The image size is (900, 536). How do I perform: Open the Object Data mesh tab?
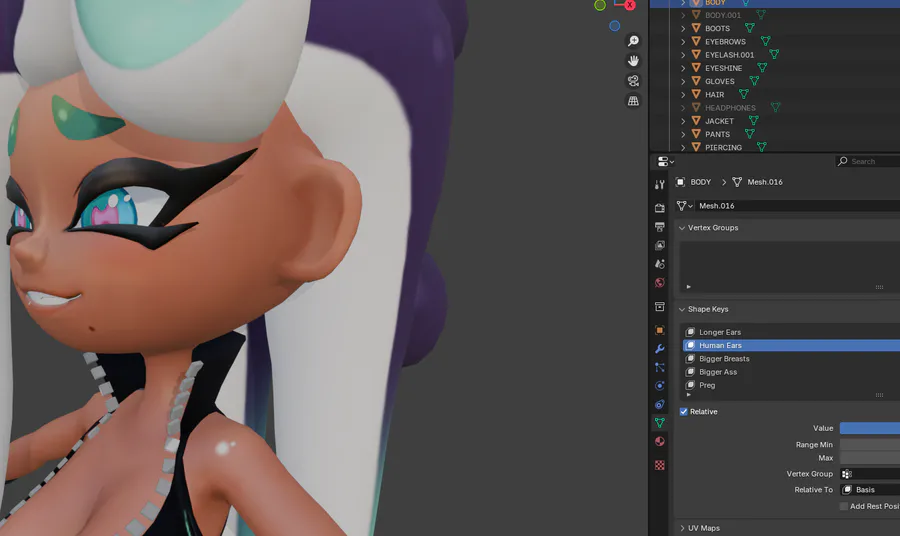tap(660, 423)
